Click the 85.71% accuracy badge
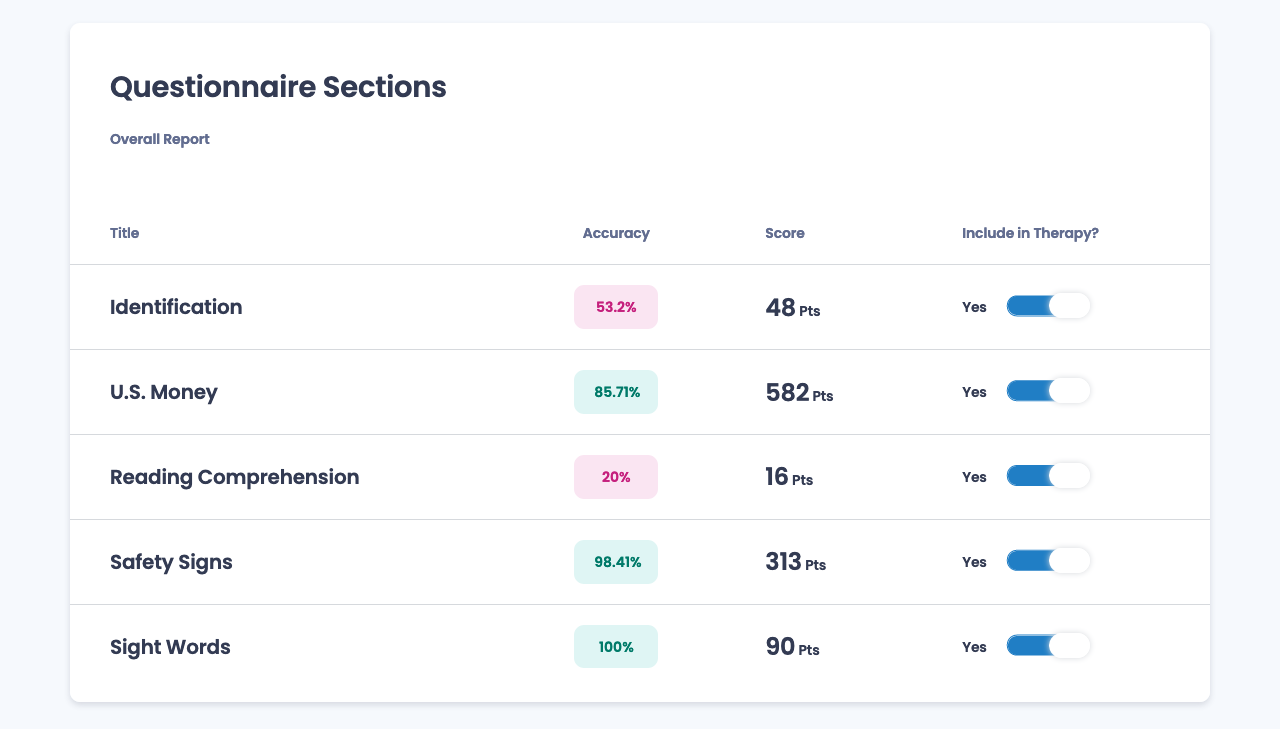This screenshot has height=729, width=1280. [x=616, y=392]
